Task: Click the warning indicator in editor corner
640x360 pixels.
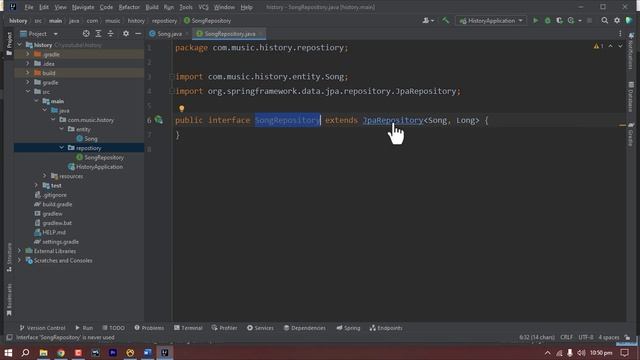Action: point(598,46)
